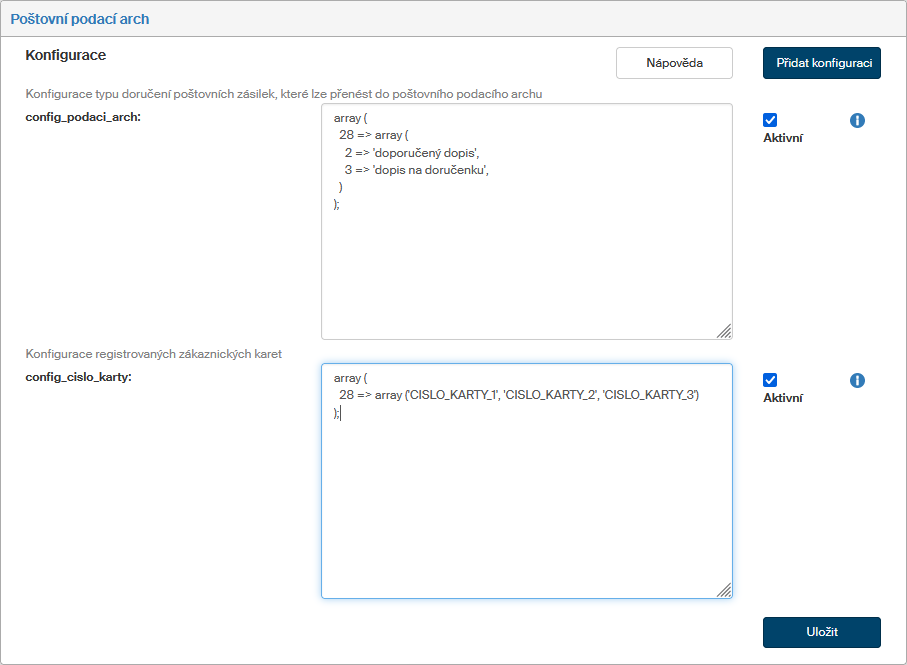Image resolution: width=907 pixels, height=665 pixels.
Task: Uncheck Aktivní checkbox for config_podaci_arch
Action: (x=770, y=120)
